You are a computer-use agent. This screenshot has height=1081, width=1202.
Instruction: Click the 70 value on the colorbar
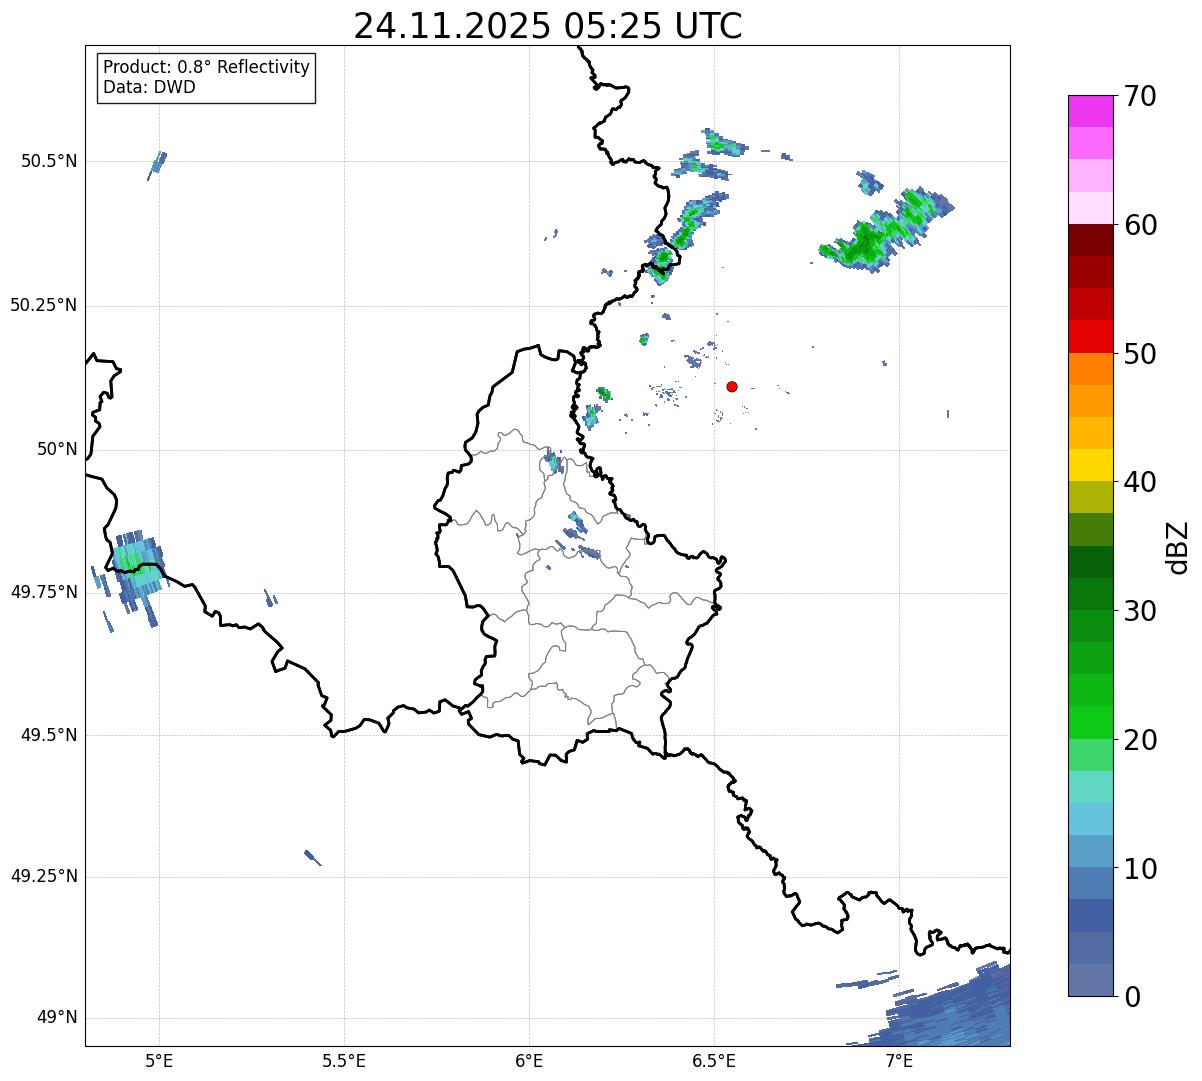(1140, 96)
